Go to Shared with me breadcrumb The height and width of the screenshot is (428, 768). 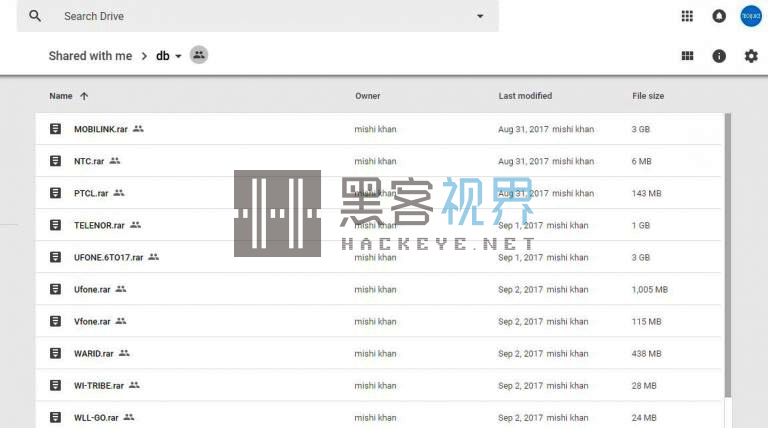pyautogui.click(x=90, y=56)
